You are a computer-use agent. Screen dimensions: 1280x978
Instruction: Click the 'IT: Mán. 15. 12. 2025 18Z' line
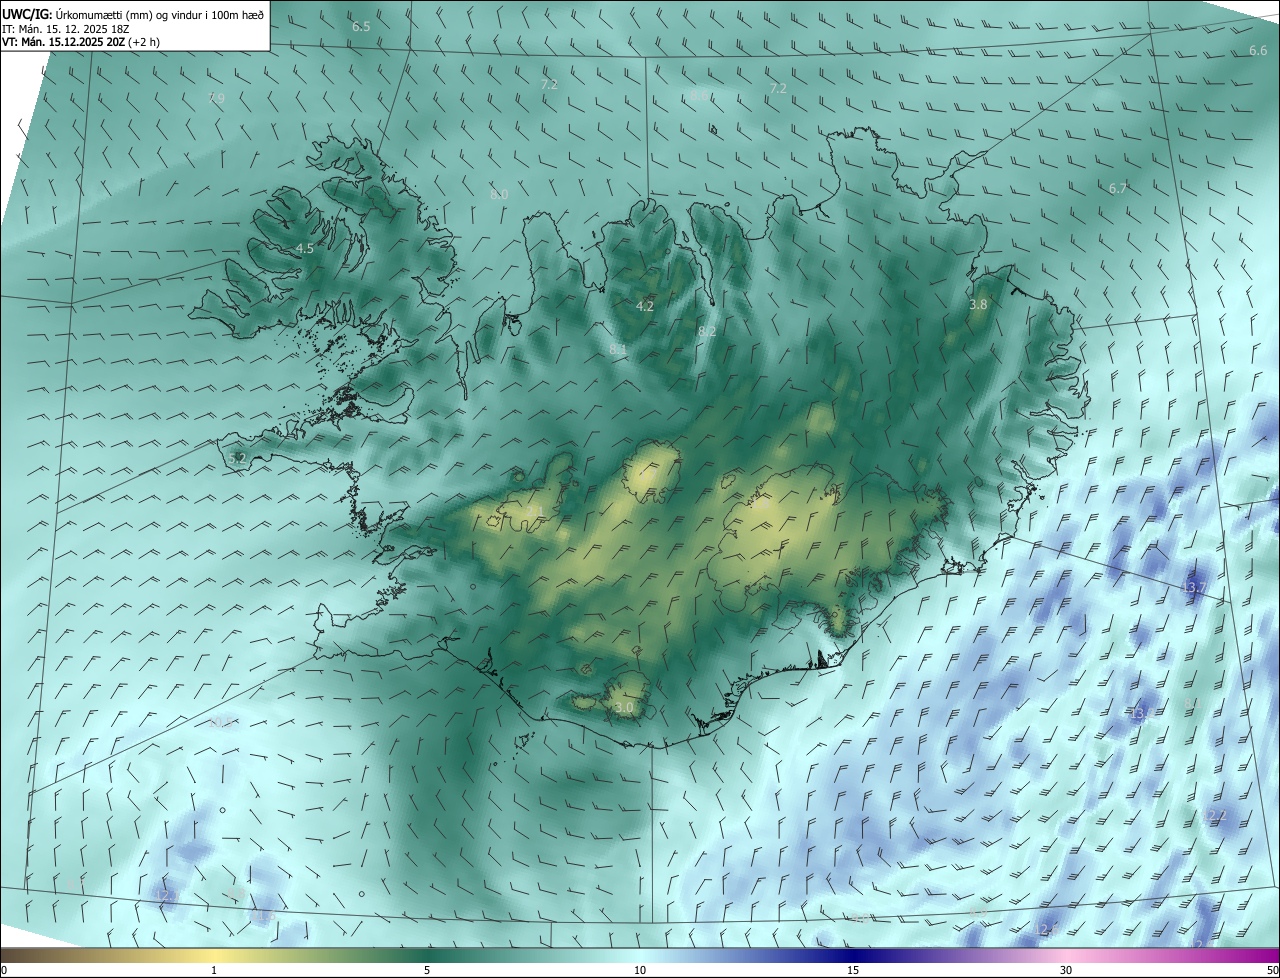(x=68, y=28)
